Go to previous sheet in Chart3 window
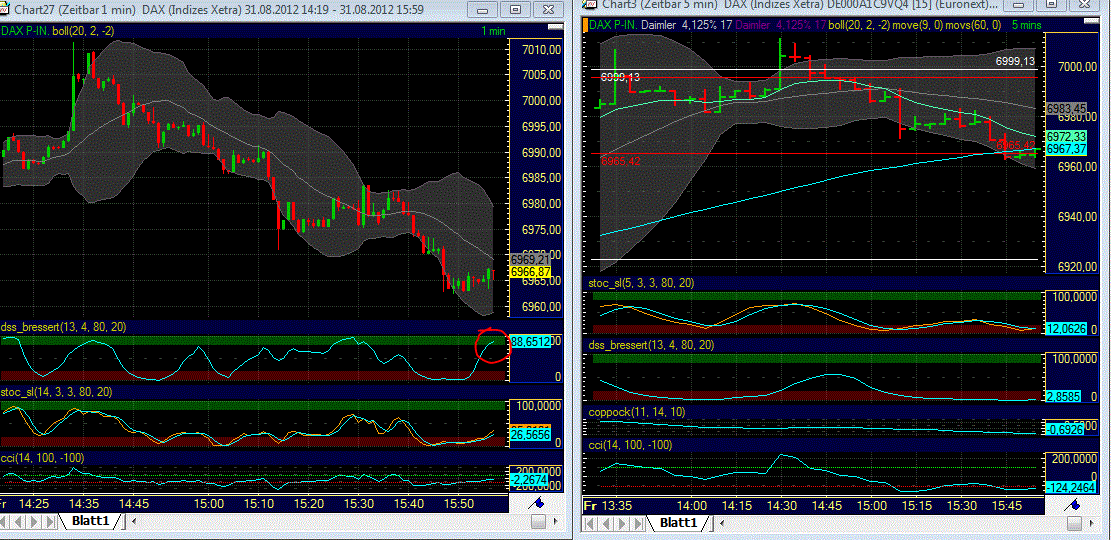 click(x=605, y=523)
